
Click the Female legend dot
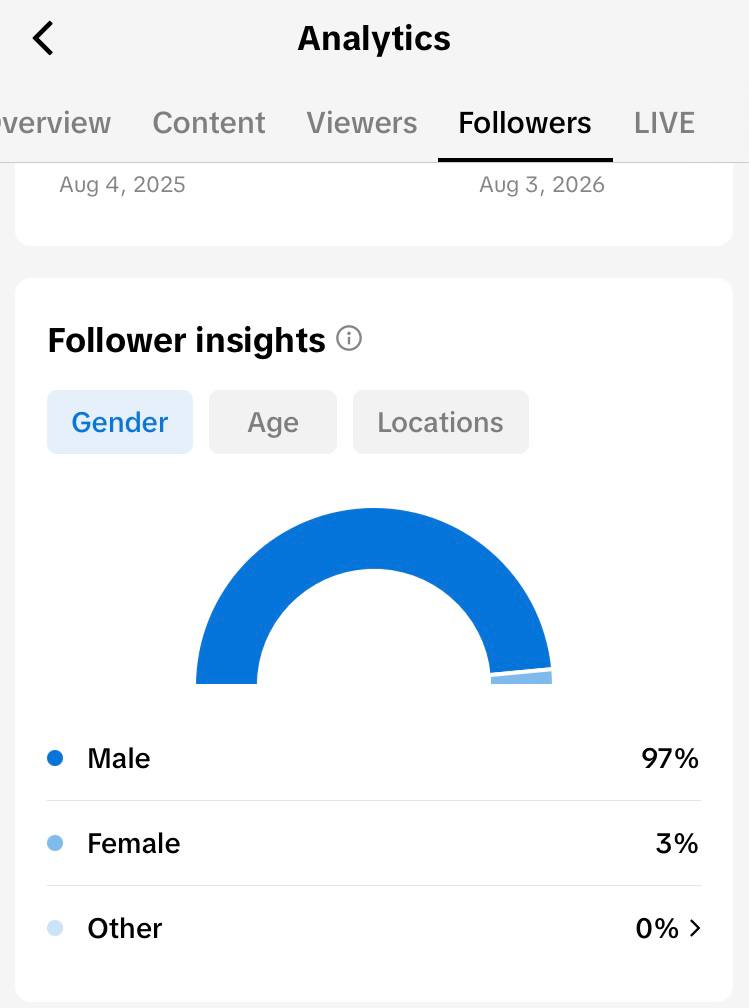pos(55,843)
